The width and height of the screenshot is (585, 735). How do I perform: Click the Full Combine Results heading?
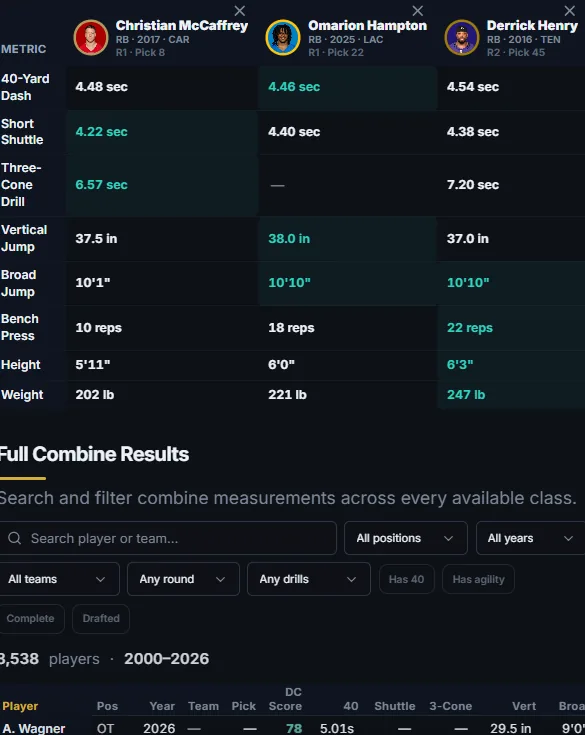[94, 454]
